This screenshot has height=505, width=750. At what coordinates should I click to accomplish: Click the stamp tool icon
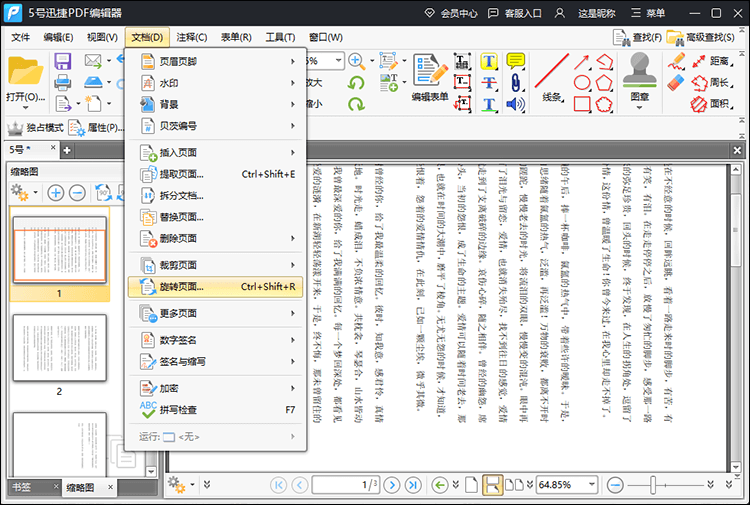pos(640,70)
